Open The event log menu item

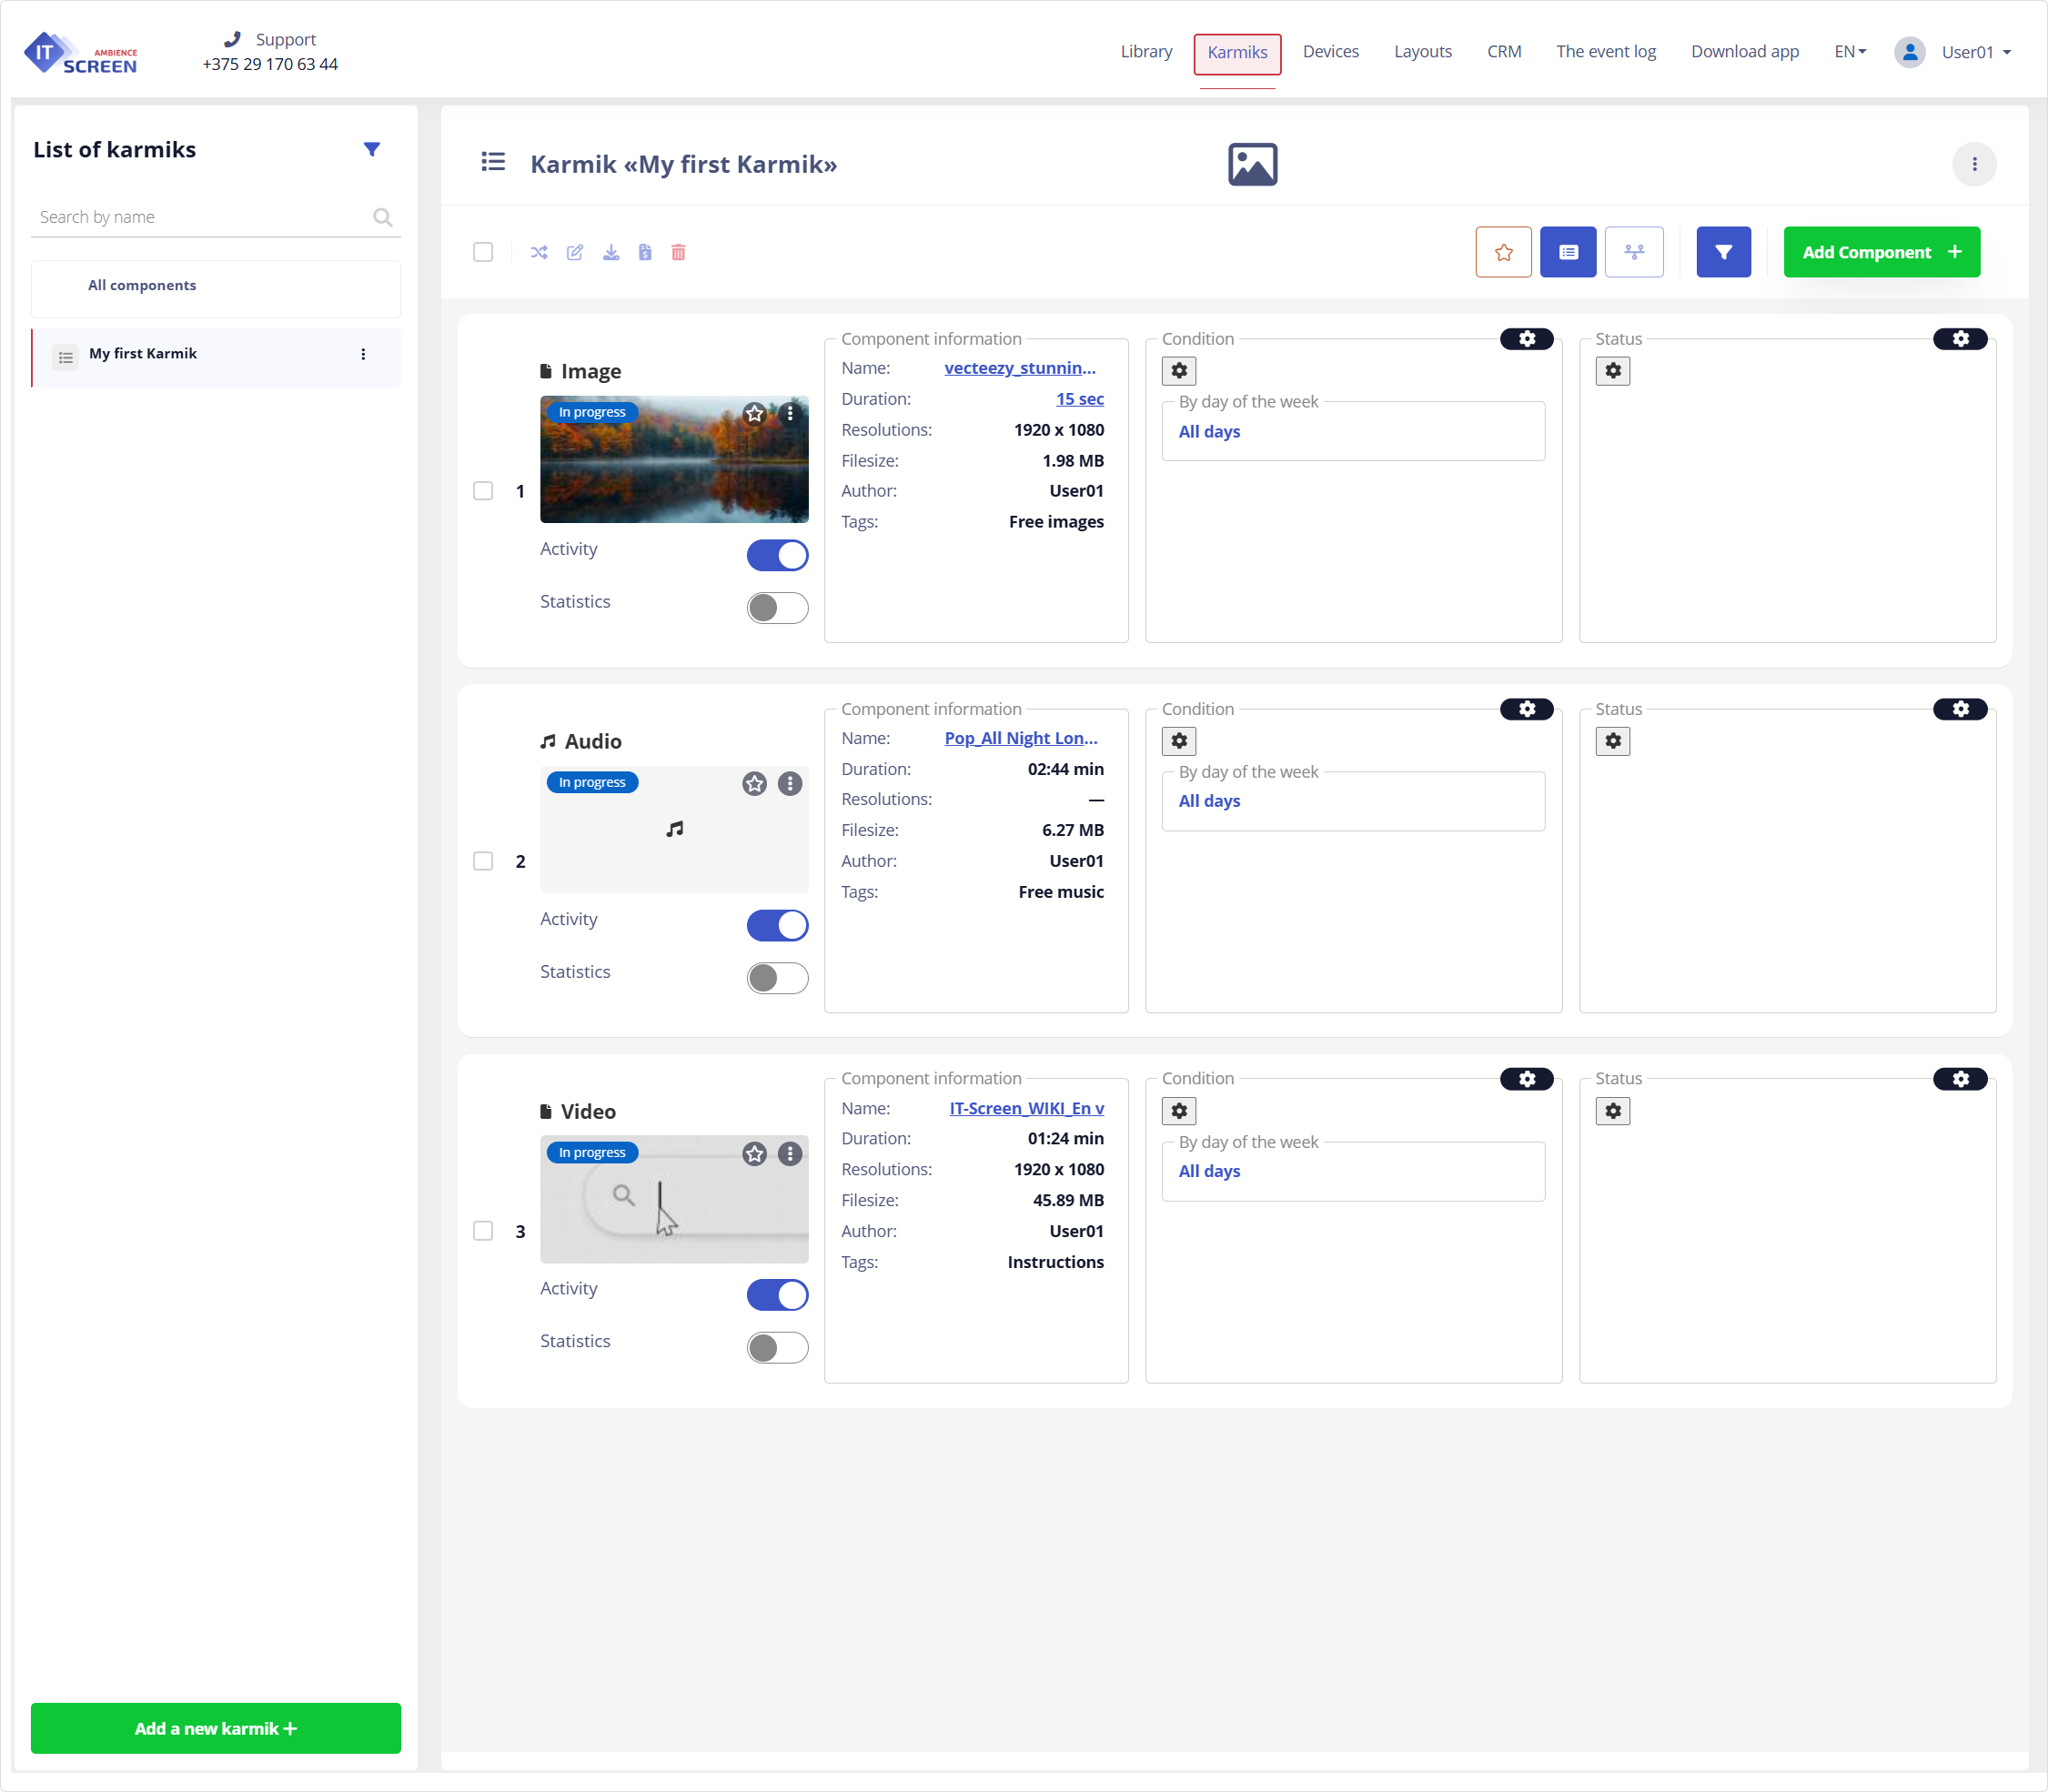point(1605,52)
